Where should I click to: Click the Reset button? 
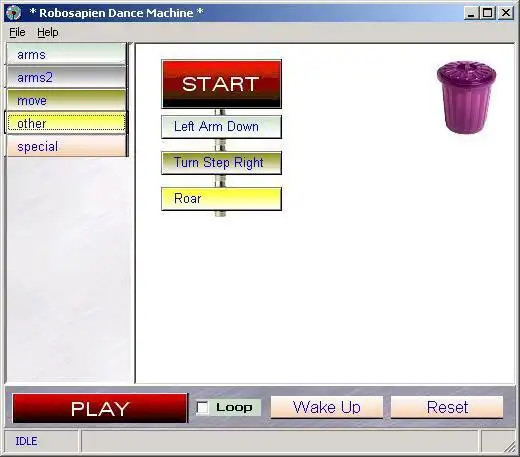(x=447, y=407)
